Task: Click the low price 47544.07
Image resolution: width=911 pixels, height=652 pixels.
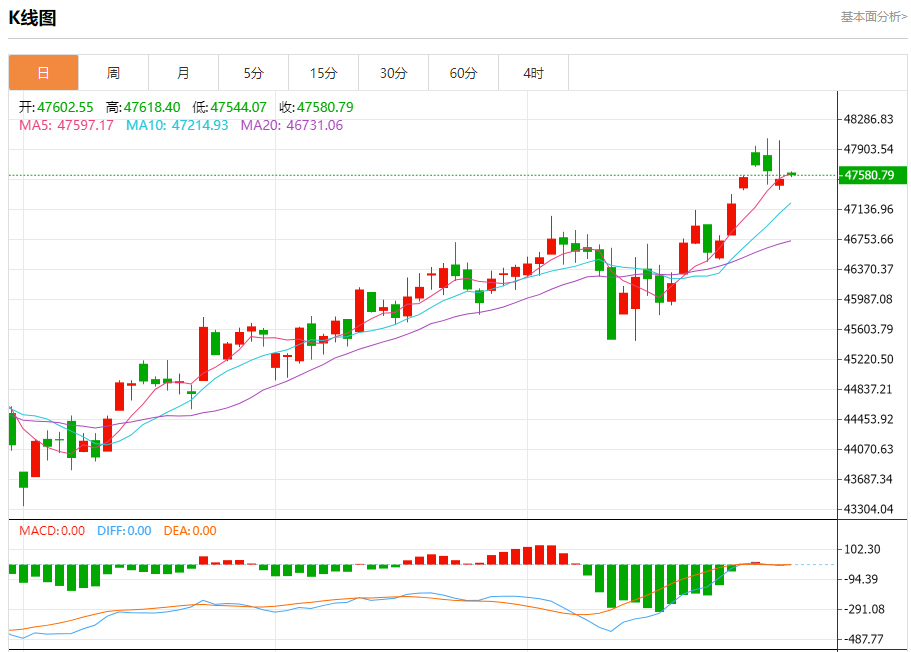Action: (238, 107)
